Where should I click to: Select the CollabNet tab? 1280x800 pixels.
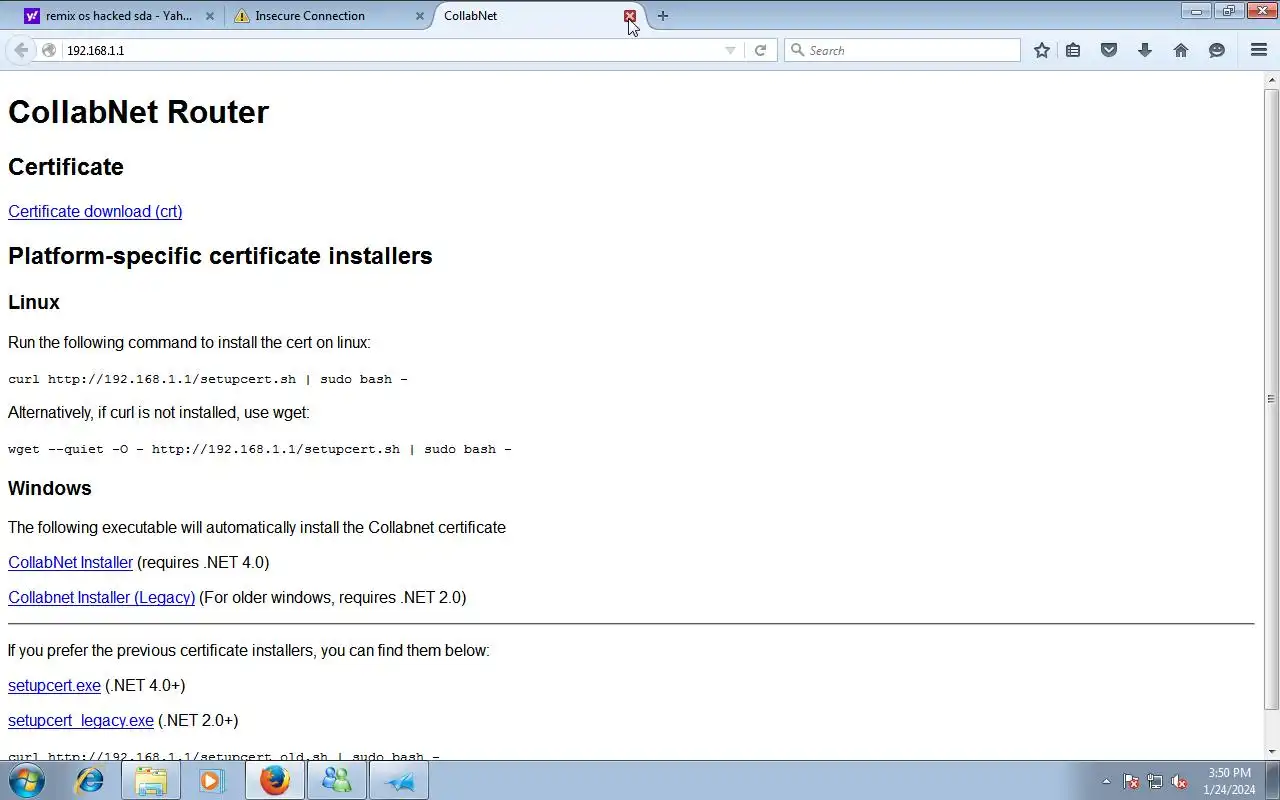pos(530,16)
